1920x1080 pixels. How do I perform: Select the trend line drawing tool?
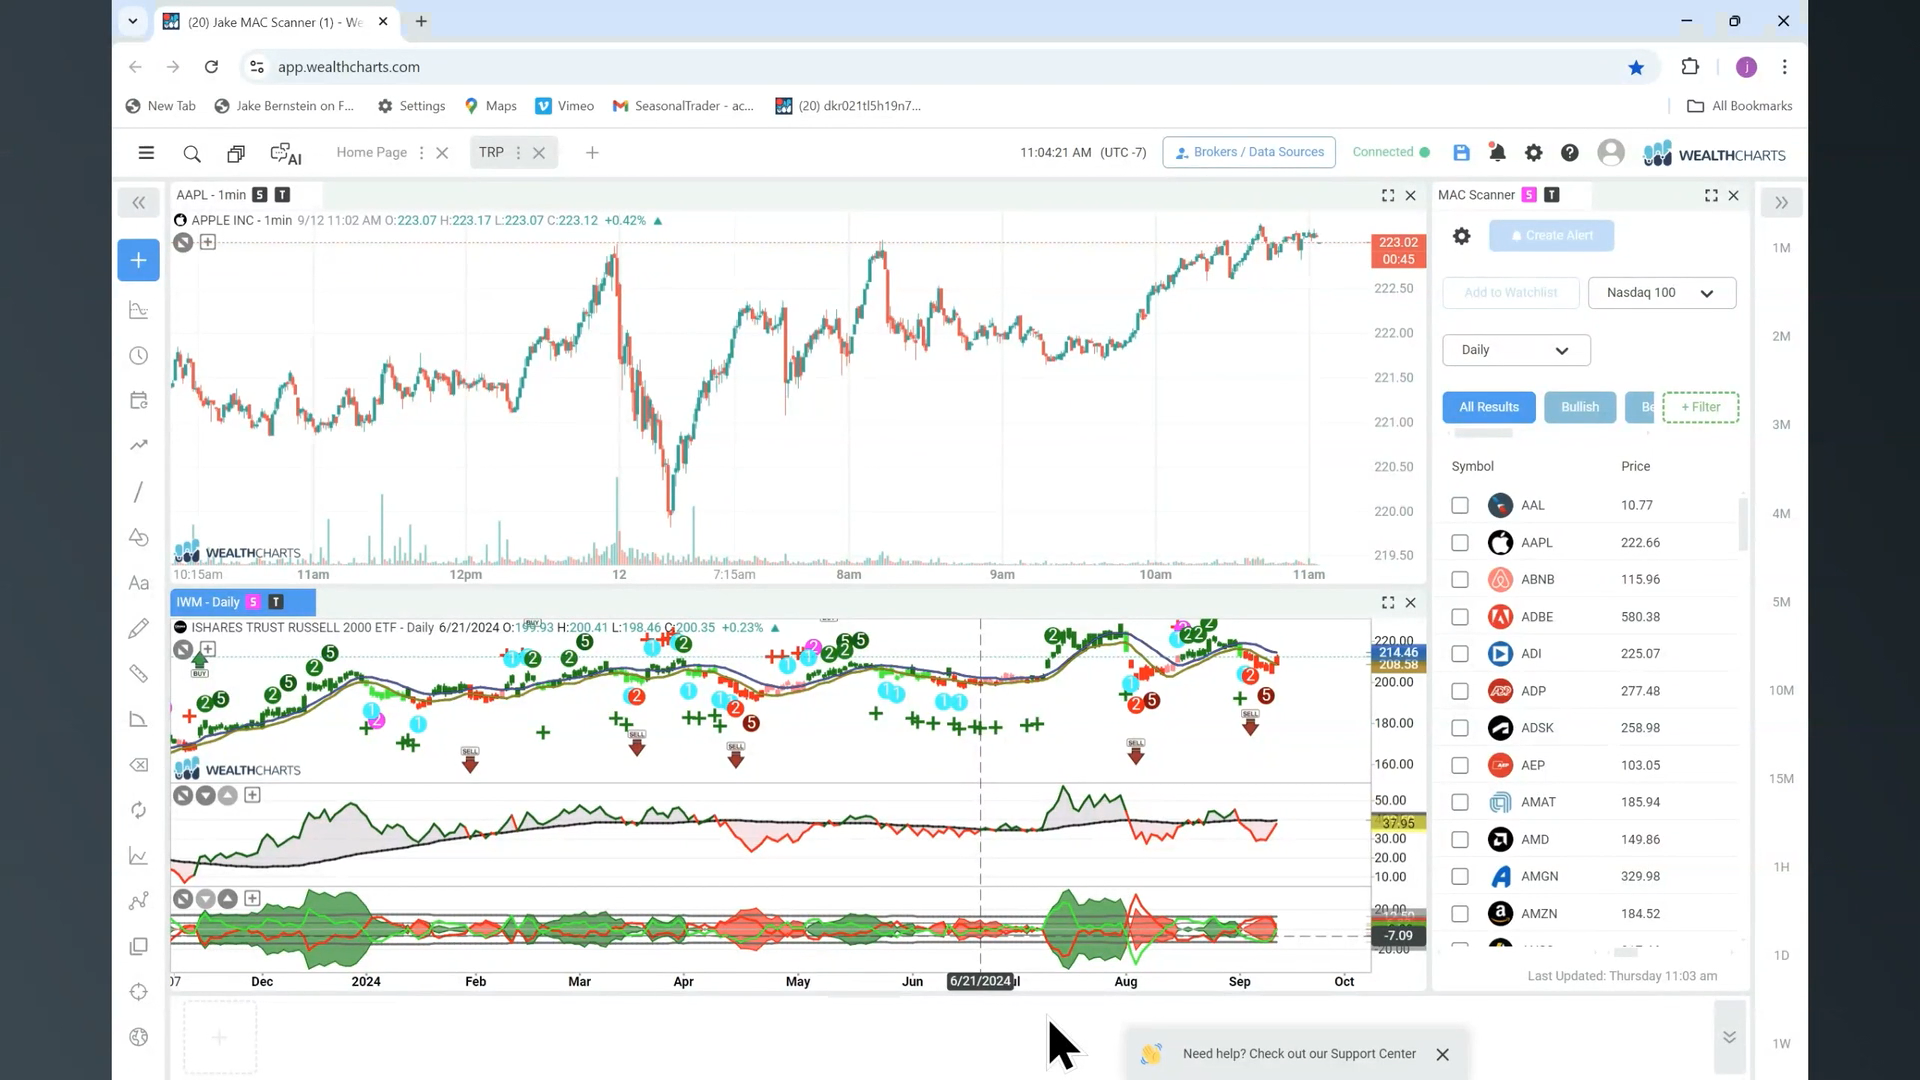click(138, 492)
